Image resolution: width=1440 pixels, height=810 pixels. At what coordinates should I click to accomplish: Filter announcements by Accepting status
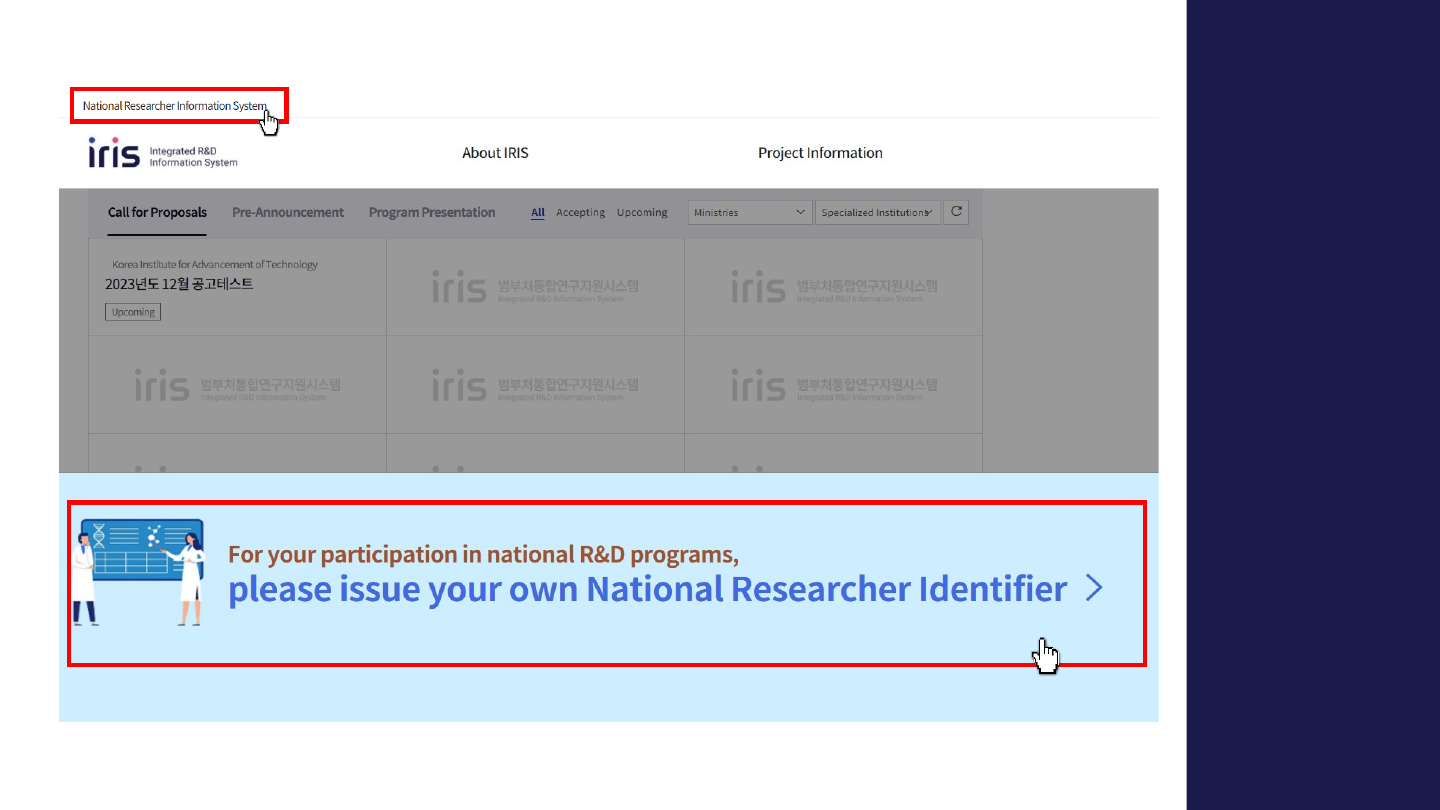point(580,212)
